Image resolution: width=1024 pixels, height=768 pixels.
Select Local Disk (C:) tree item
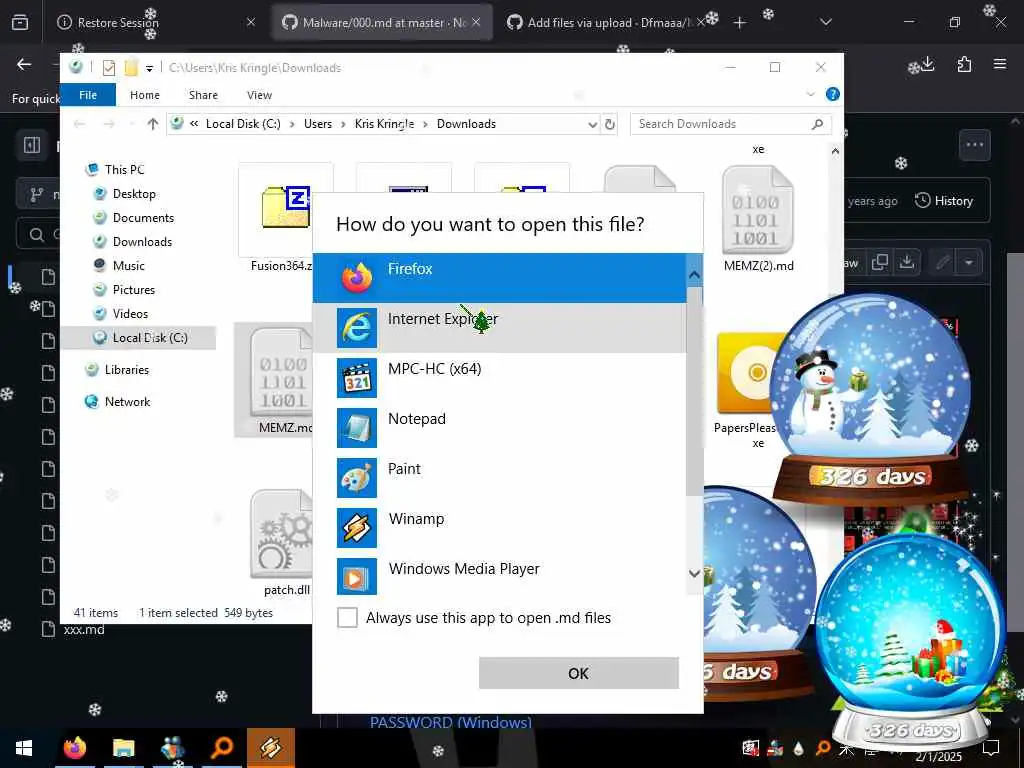pos(138,338)
